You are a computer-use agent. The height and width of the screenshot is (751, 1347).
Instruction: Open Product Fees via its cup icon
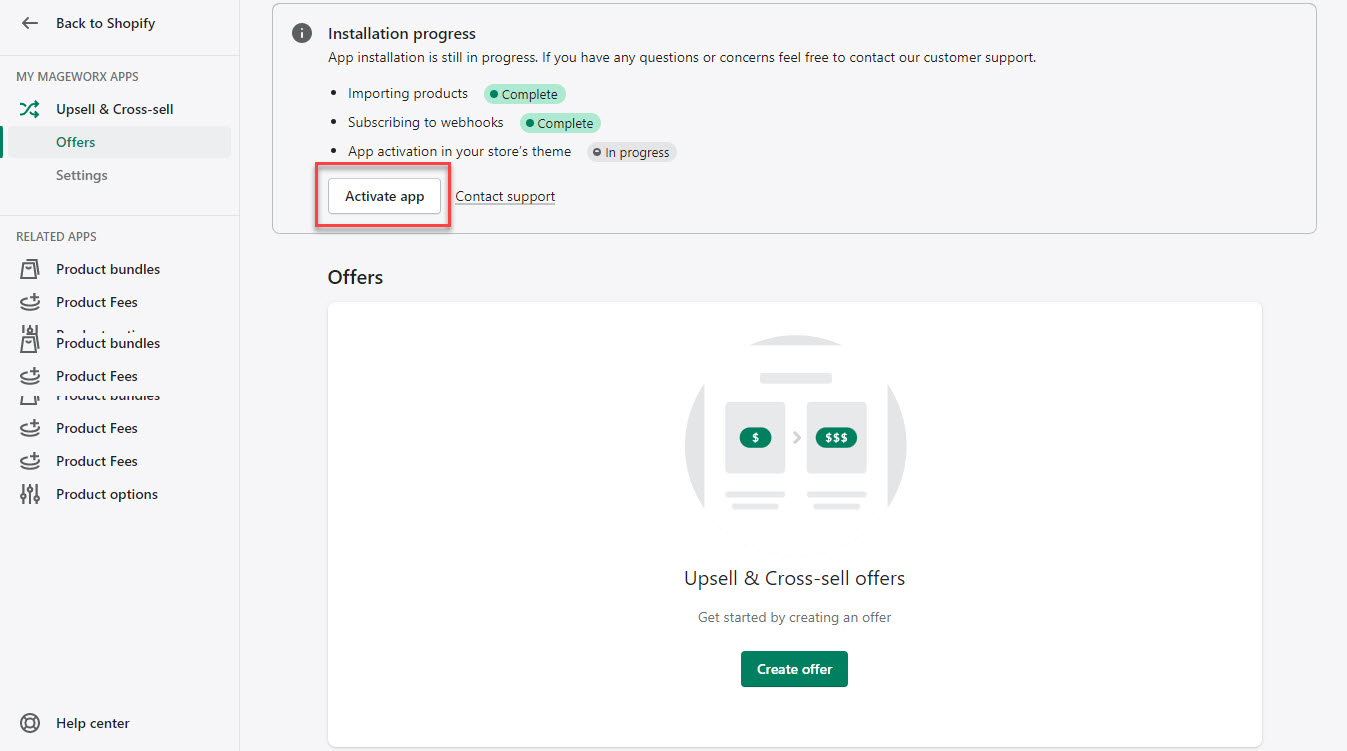[29, 301]
